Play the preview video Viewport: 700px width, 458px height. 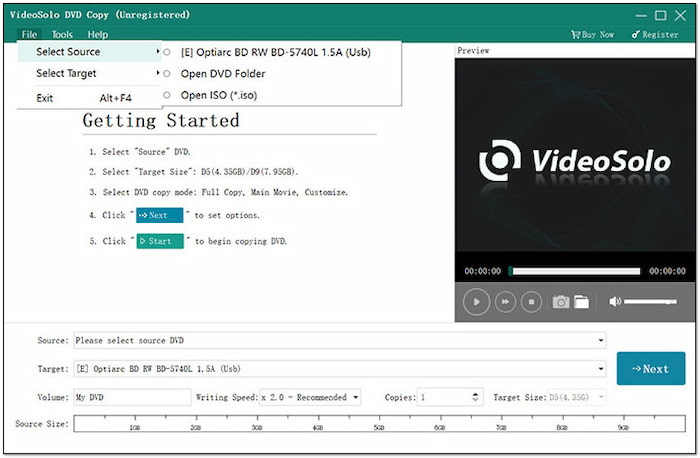pos(477,301)
